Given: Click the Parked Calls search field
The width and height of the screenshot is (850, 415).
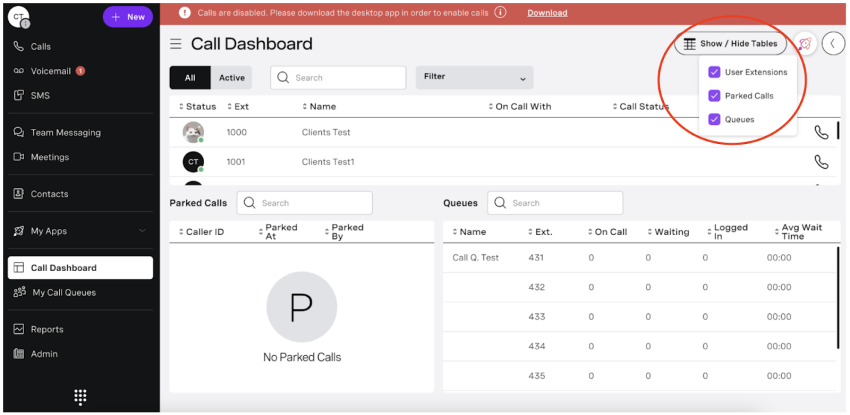Looking at the screenshot, I should [x=305, y=203].
